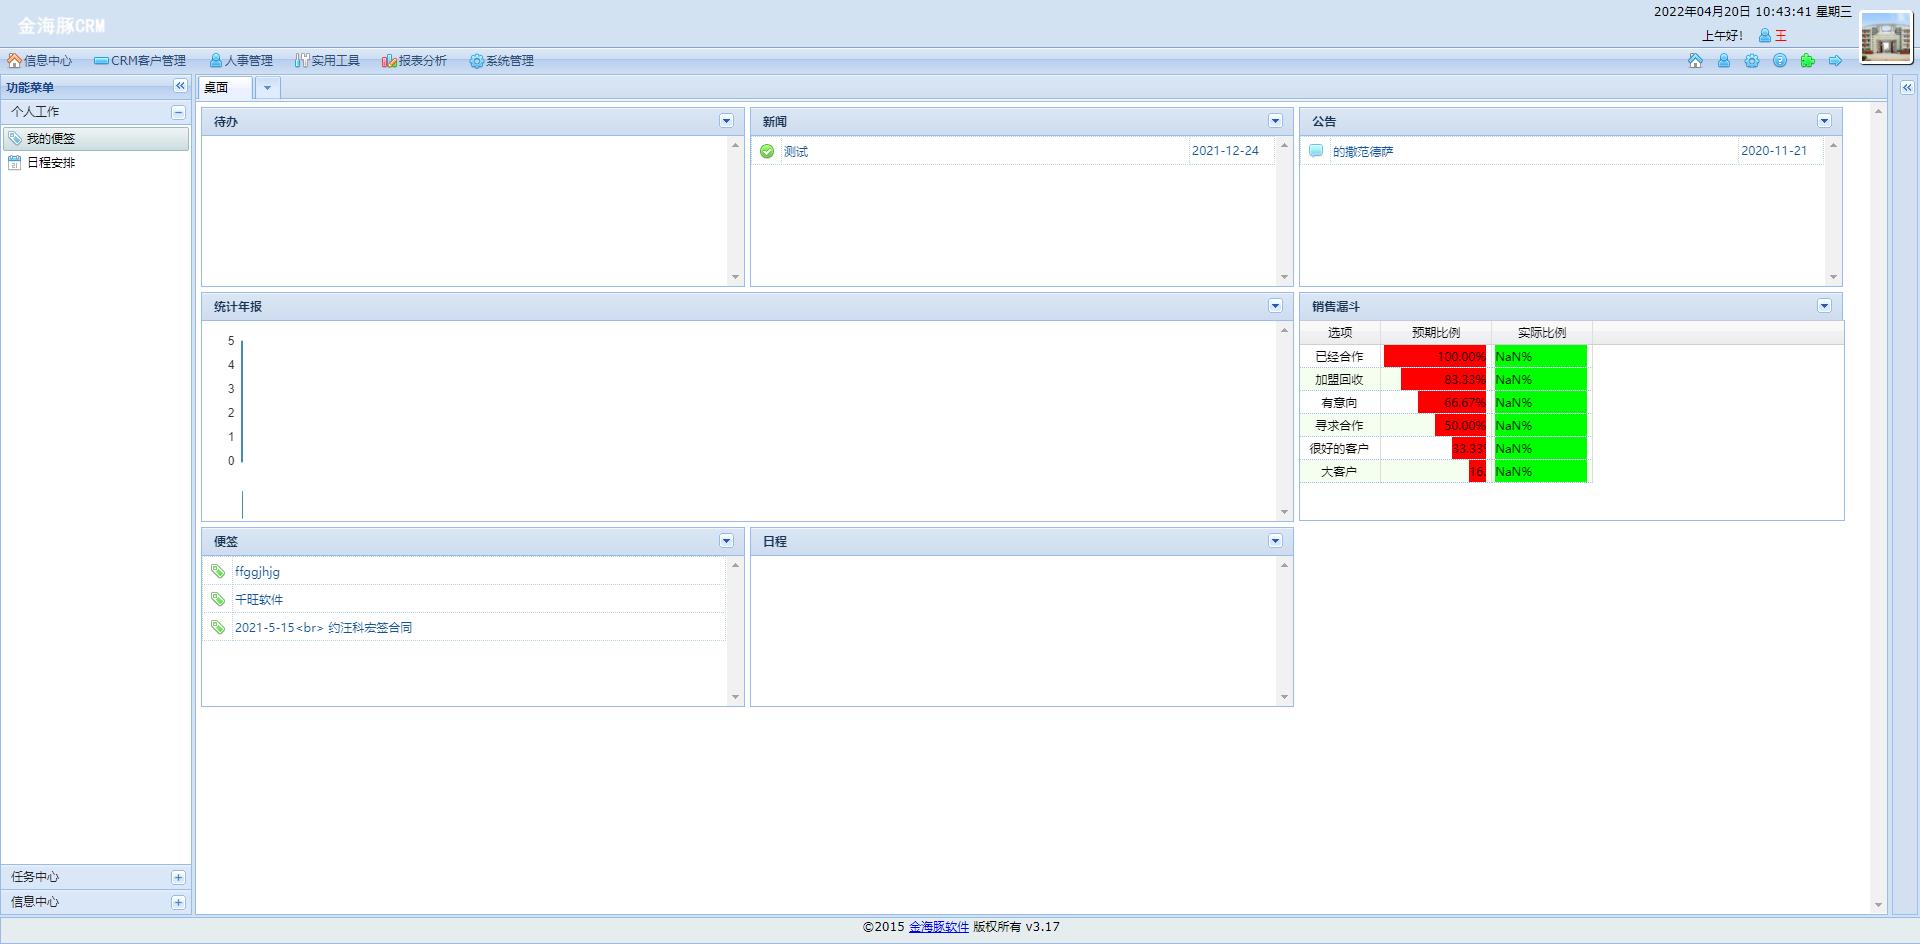Screen dimensions: 1920x944
Task: Open the 报表分析 menu
Action: click(x=414, y=61)
